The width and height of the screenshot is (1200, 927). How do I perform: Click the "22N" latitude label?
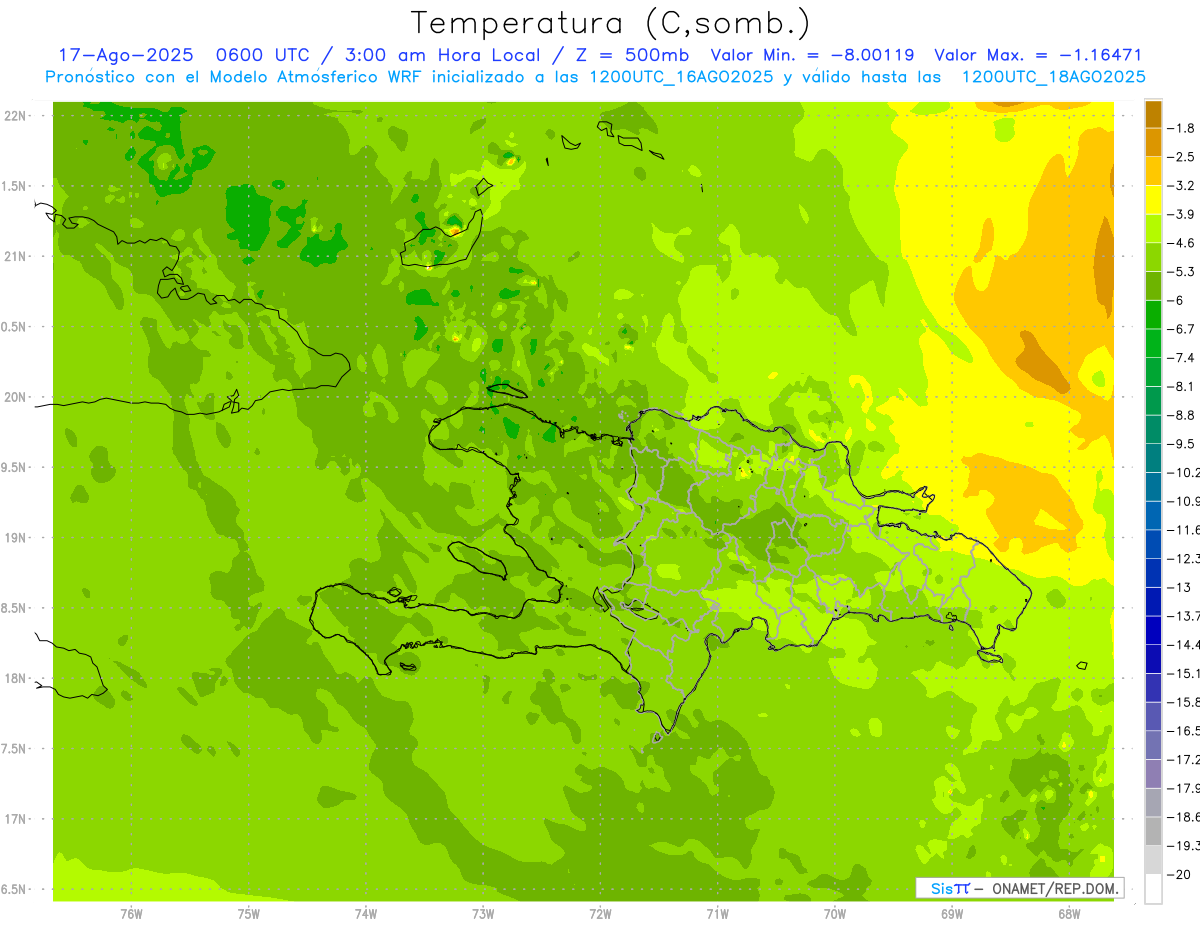point(17,115)
